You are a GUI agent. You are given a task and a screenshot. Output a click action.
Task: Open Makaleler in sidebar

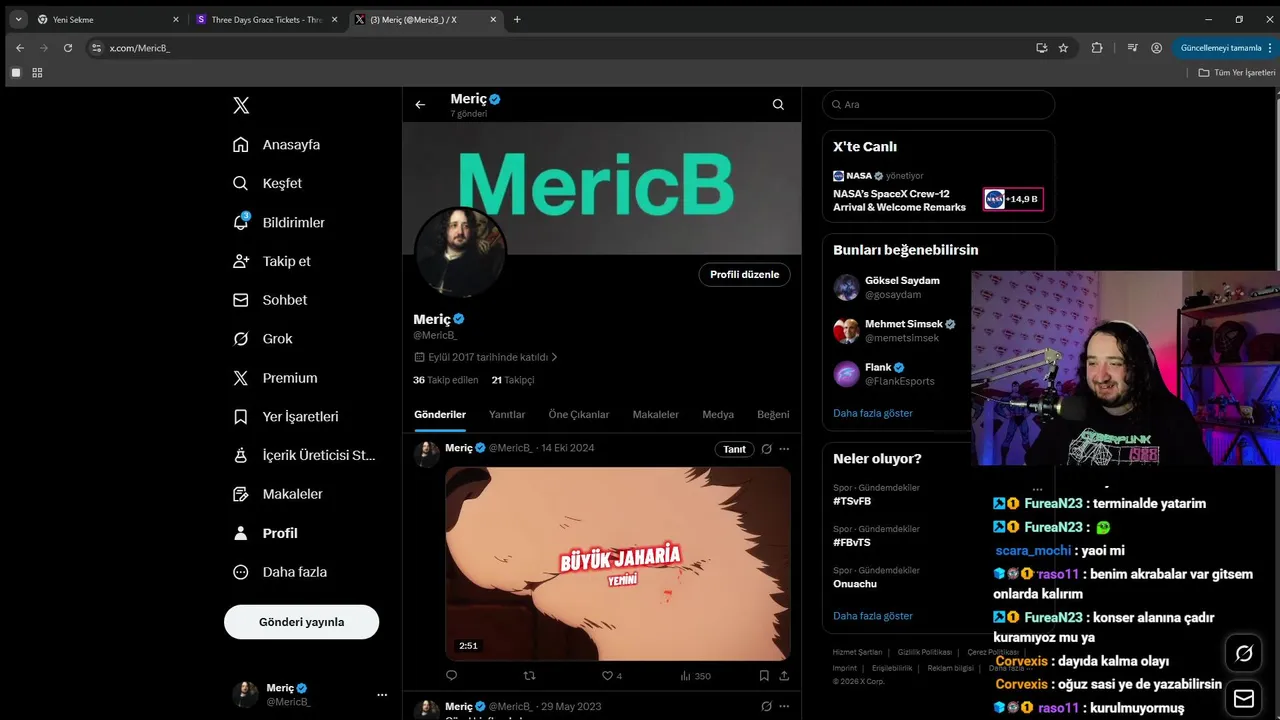click(x=277, y=494)
